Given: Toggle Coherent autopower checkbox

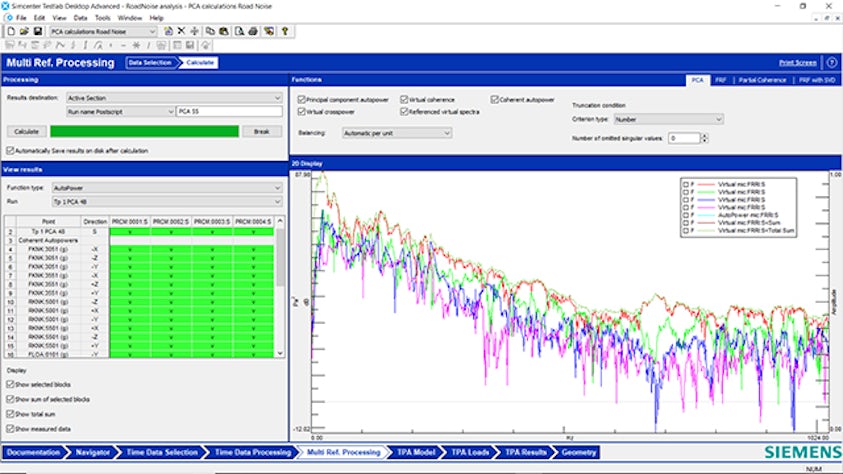Looking at the screenshot, I should [495, 100].
